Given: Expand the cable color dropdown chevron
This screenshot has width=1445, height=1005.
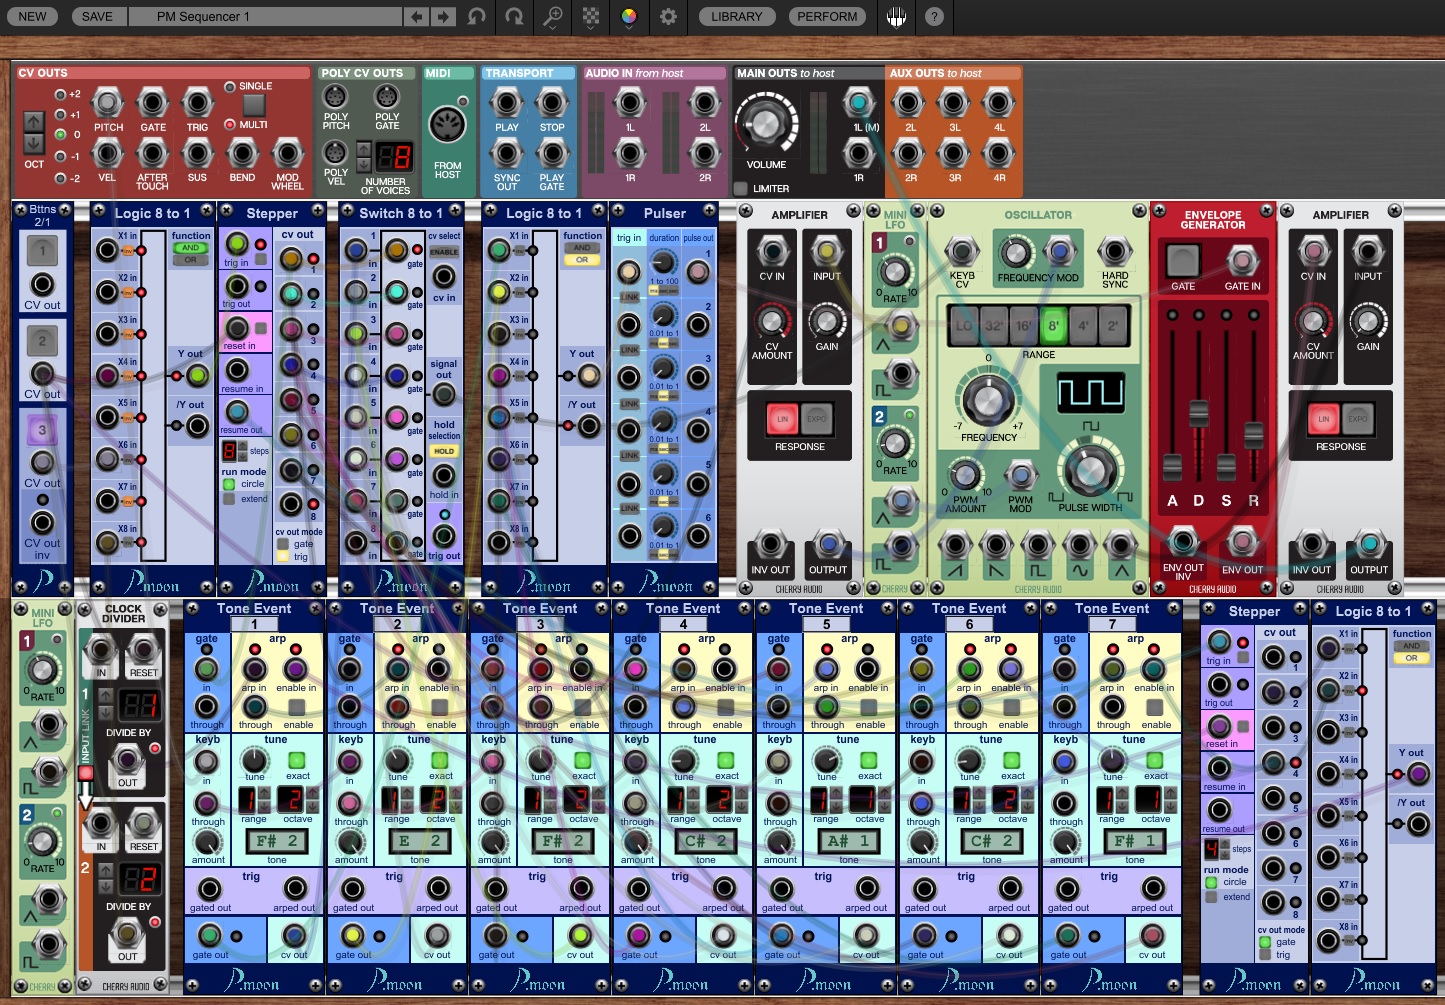Looking at the screenshot, I should pos(629,28).
